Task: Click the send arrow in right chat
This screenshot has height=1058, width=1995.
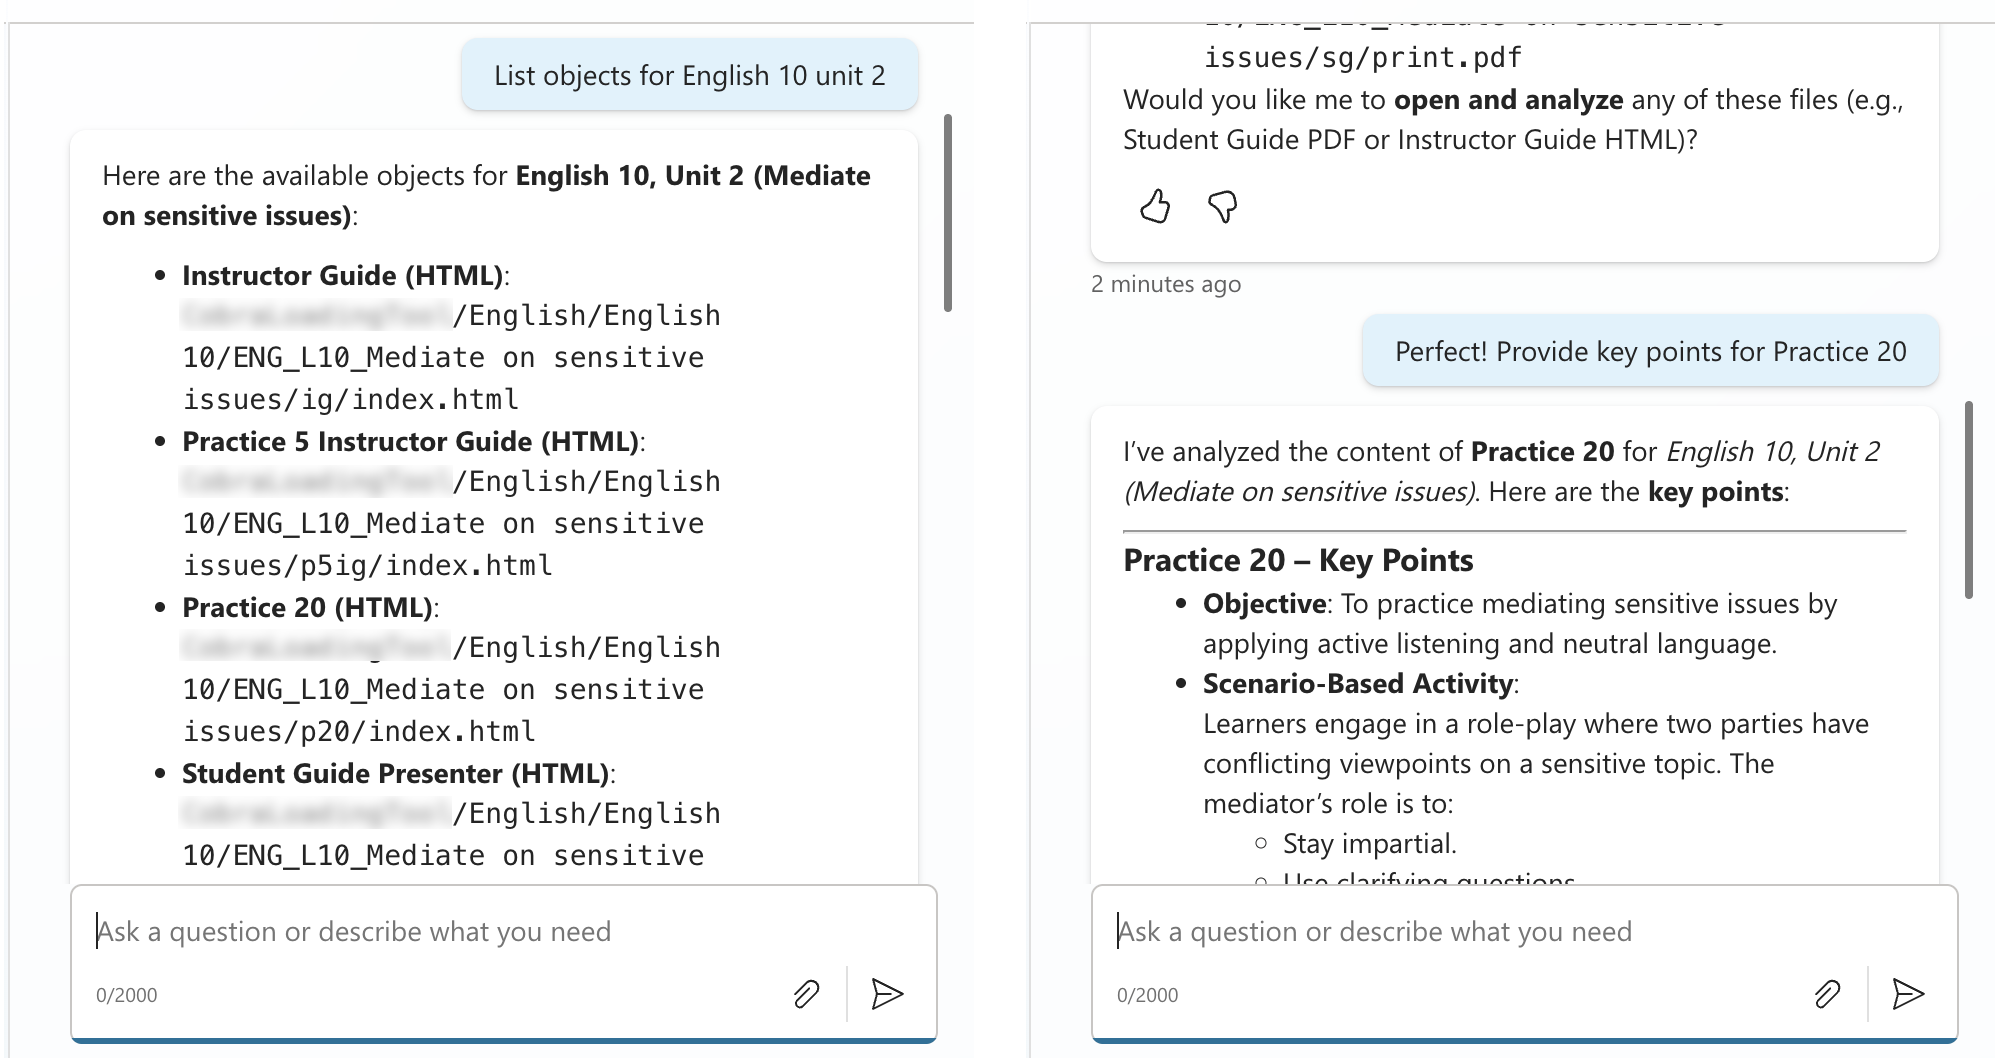Action: coord(1908,994)
